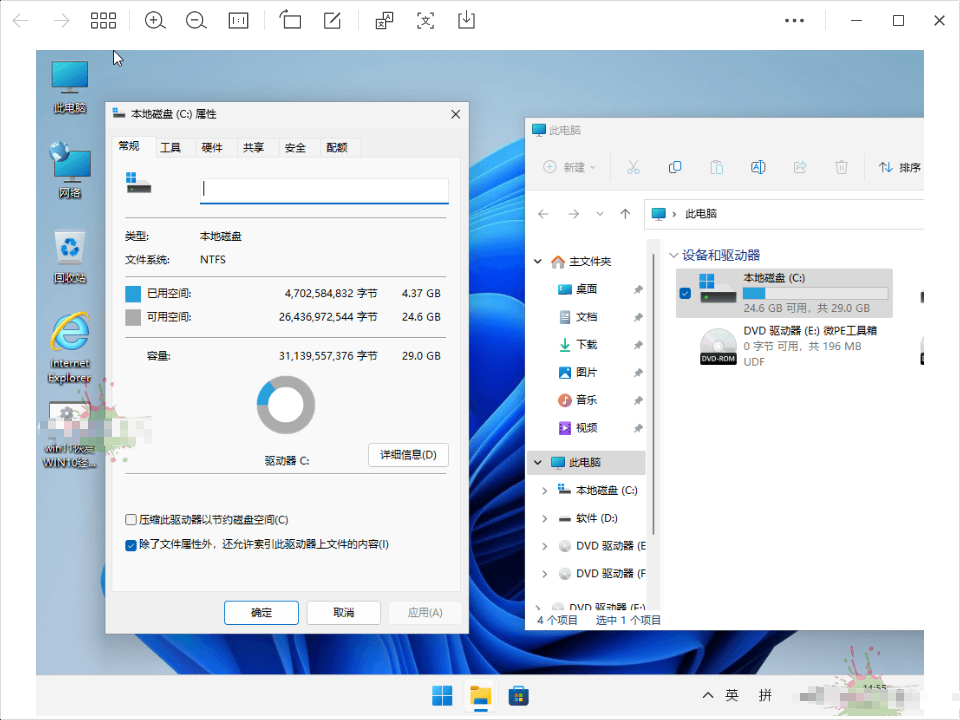This screenshot has width=960, height=720.
Task: Go to next image with forward arrow
Action: coord(61,21)
